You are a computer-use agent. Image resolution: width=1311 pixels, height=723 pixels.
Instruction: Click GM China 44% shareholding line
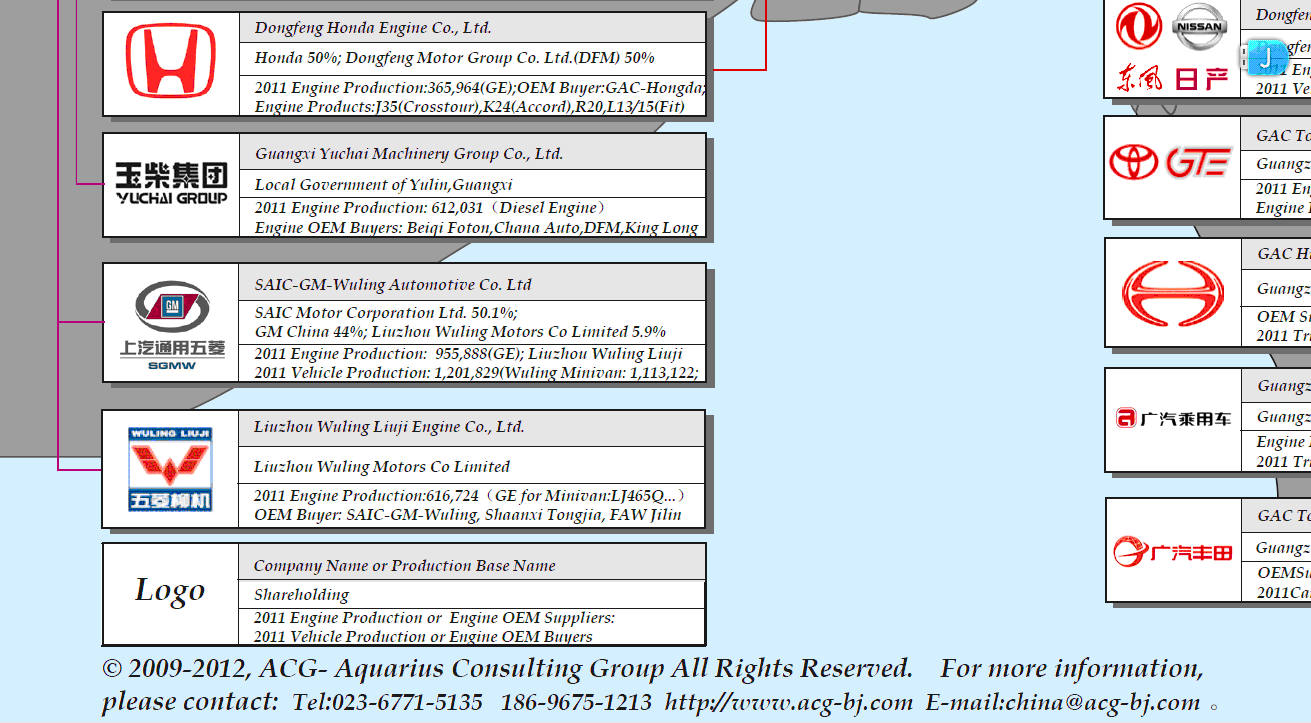[x=461, y=332]
